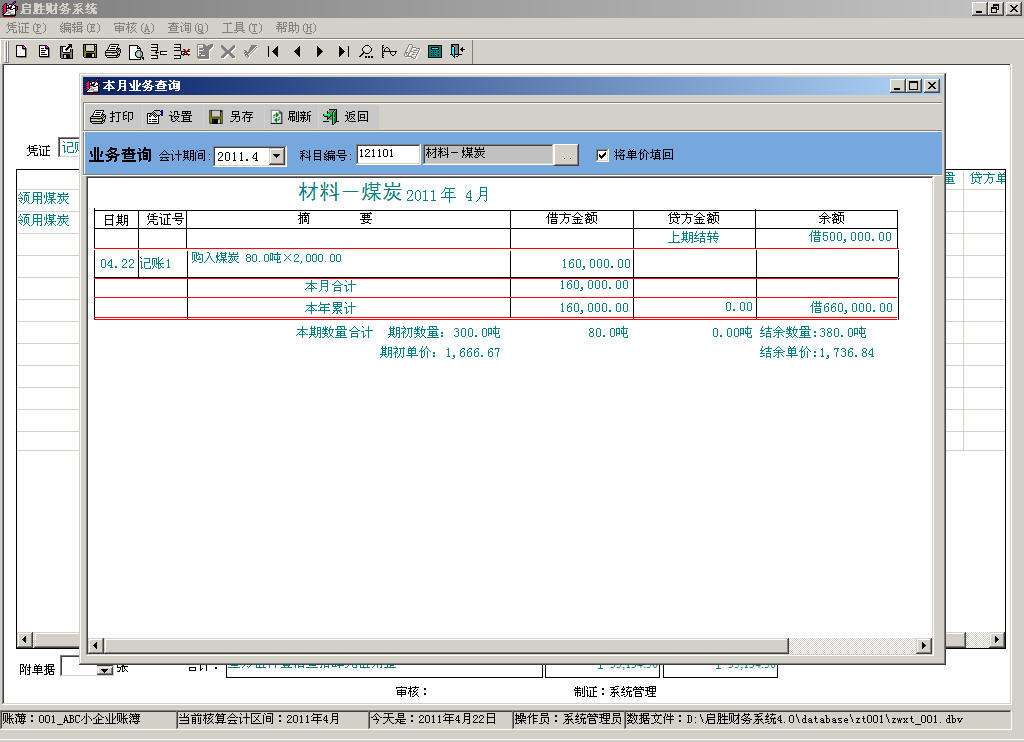Open 查询 menu

(187, 28)
